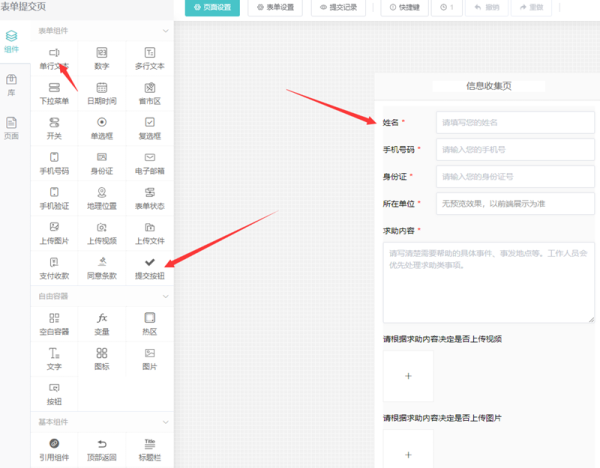The width and height of the screenshot is (600, 468).
Task: Open 提交记录 records
Action: [338, 7]
